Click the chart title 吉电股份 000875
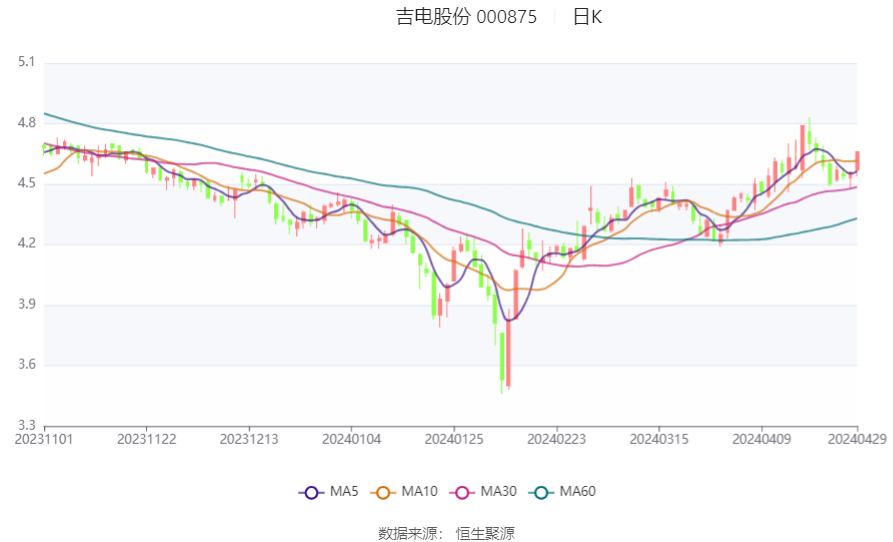Image resolution: width=893 pixels, height=542 pixels. [466, 17]
